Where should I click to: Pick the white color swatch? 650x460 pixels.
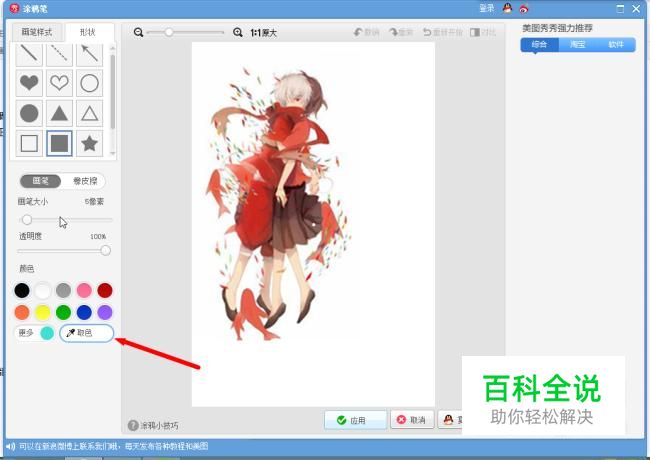click(43, 291)
